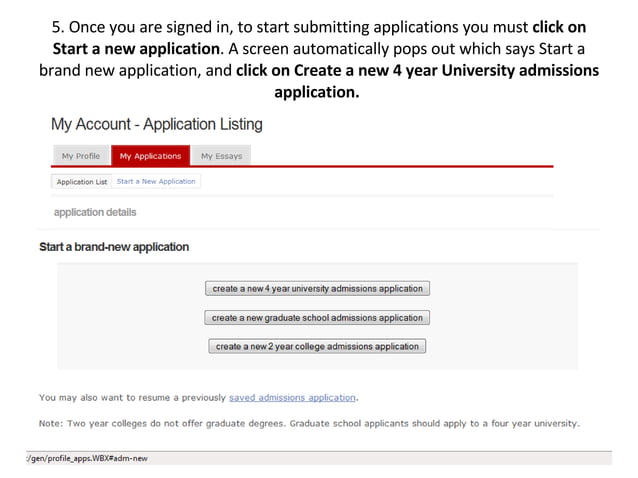
Task: Select the My Applications tab
Action: (150, 156)
